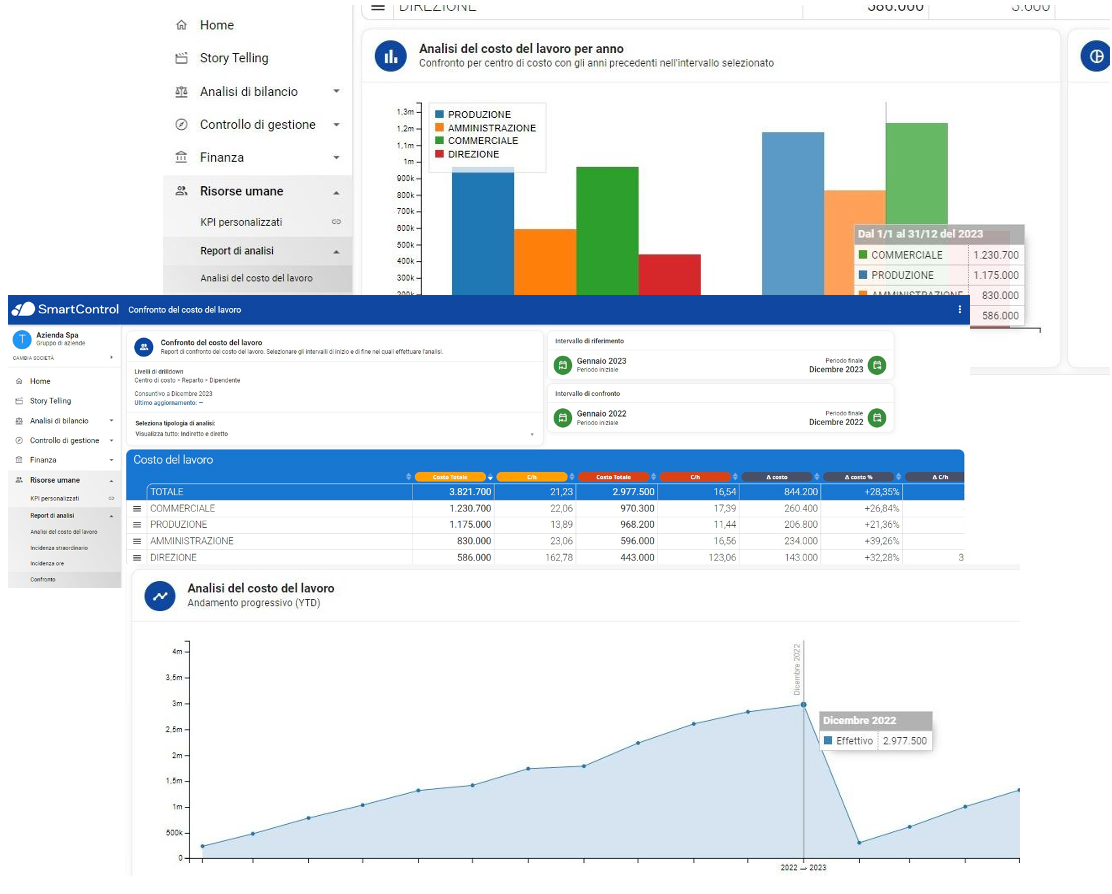Viewport: 1112px width, 894px height.
Task: Click bar chart icon beside 'Analisi del costo del lavoro per anno'
Action: [x=391, y=56]
